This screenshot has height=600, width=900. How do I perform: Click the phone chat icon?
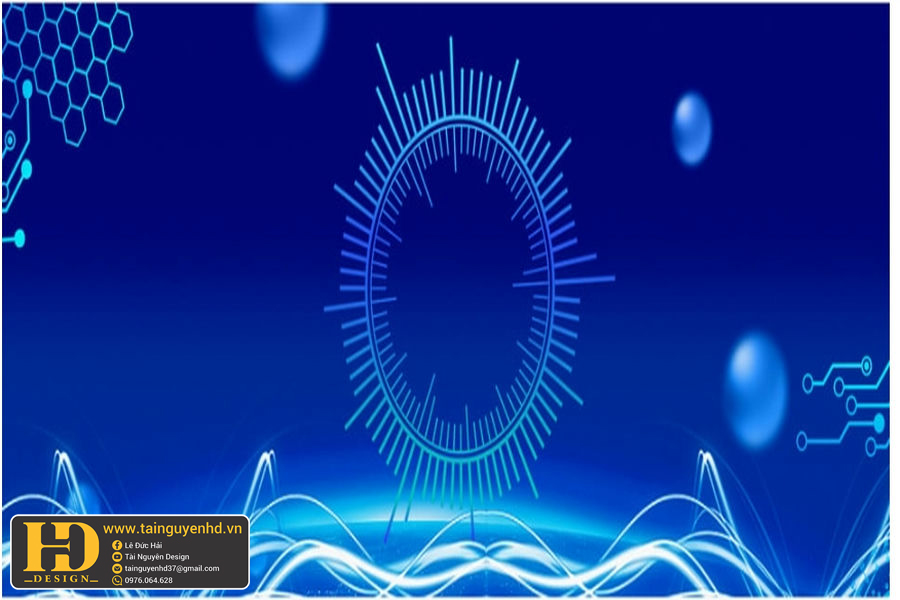coord(117,581)
